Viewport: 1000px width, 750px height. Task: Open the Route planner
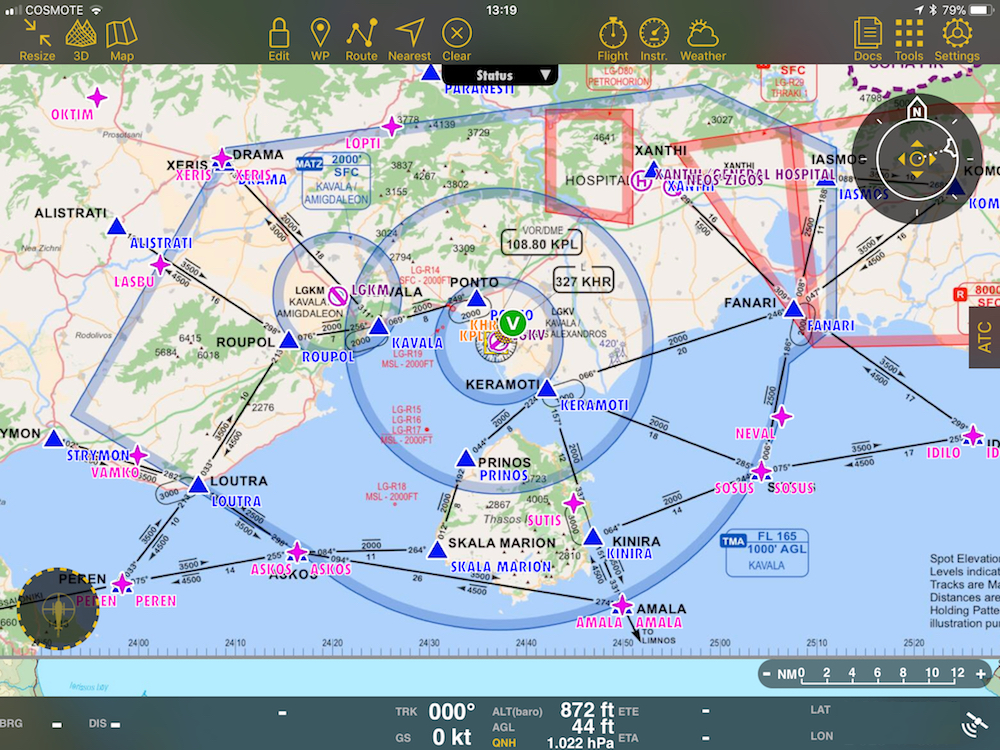[x=362, y=40]
